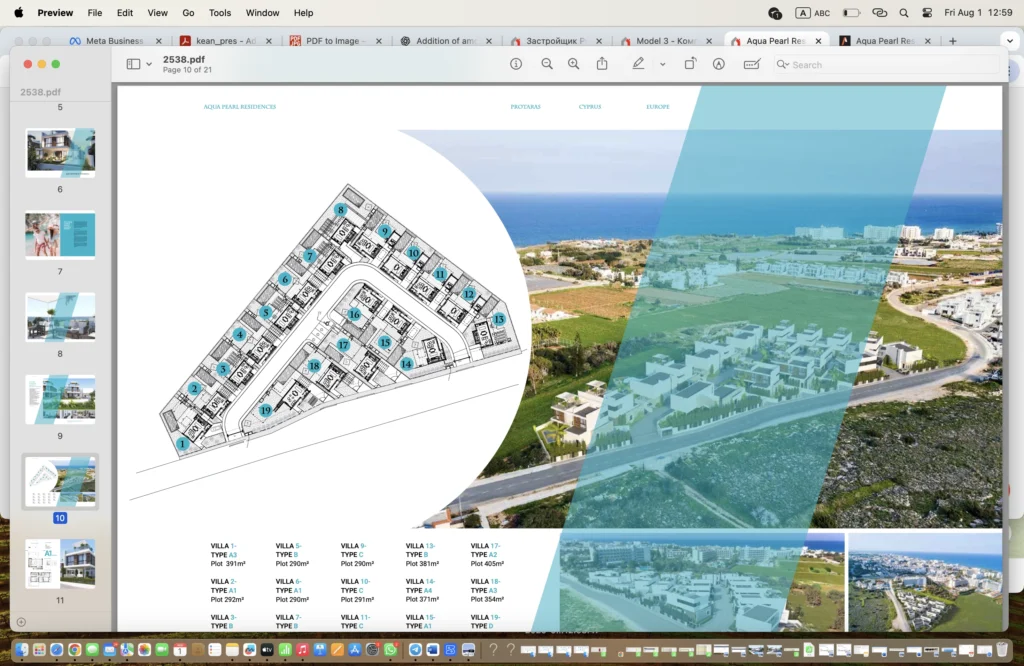This screenshot has width=1024, height=666.
Task: Open Messages from the Dock
Action: pyautogui.click(x=92, y=650)
